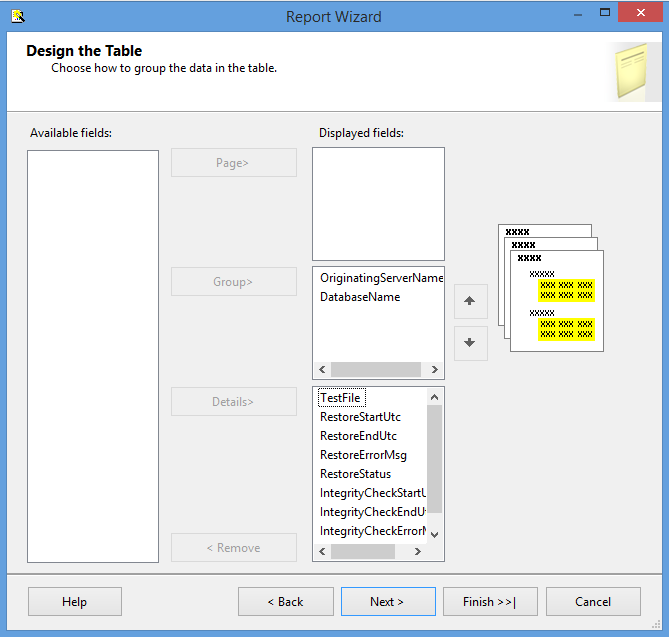669x637 pixels.
Task: Click the details list scroll left arrow
Action: coord(323,551)
